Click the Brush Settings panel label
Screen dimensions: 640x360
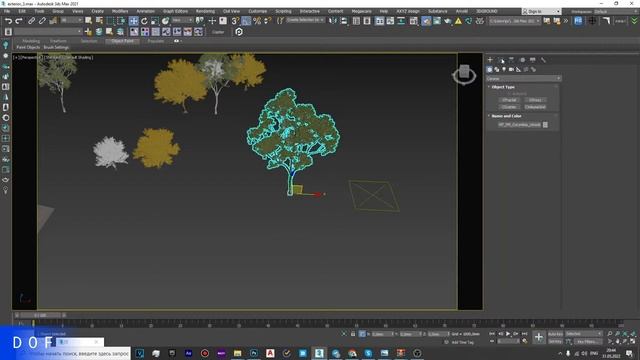(56, 47)
